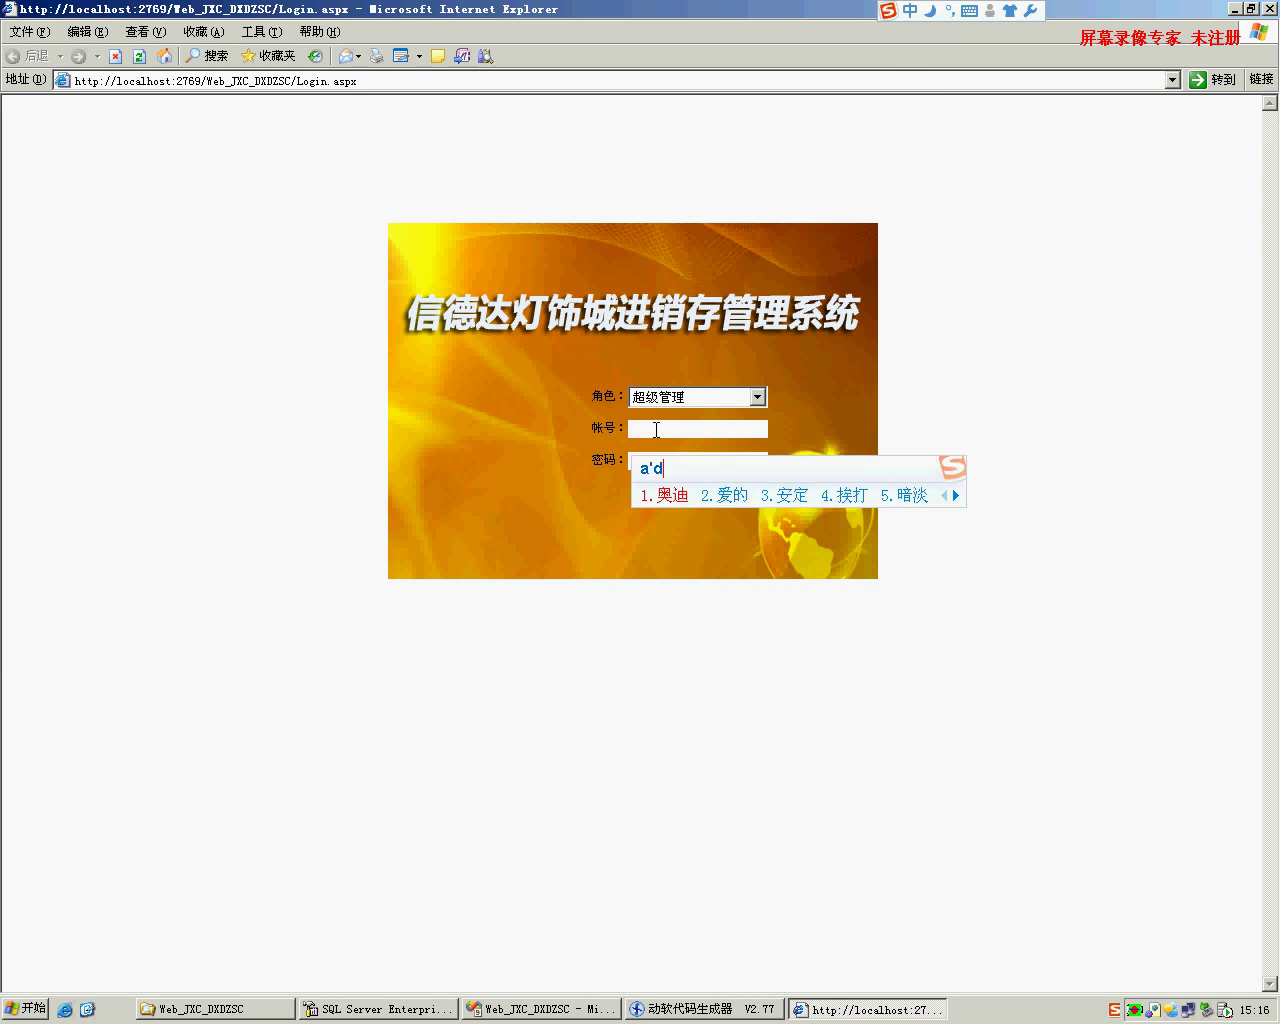Click the Print toolbar icon
This screenshot has height=1024, width=1280.
coord(376,57)
